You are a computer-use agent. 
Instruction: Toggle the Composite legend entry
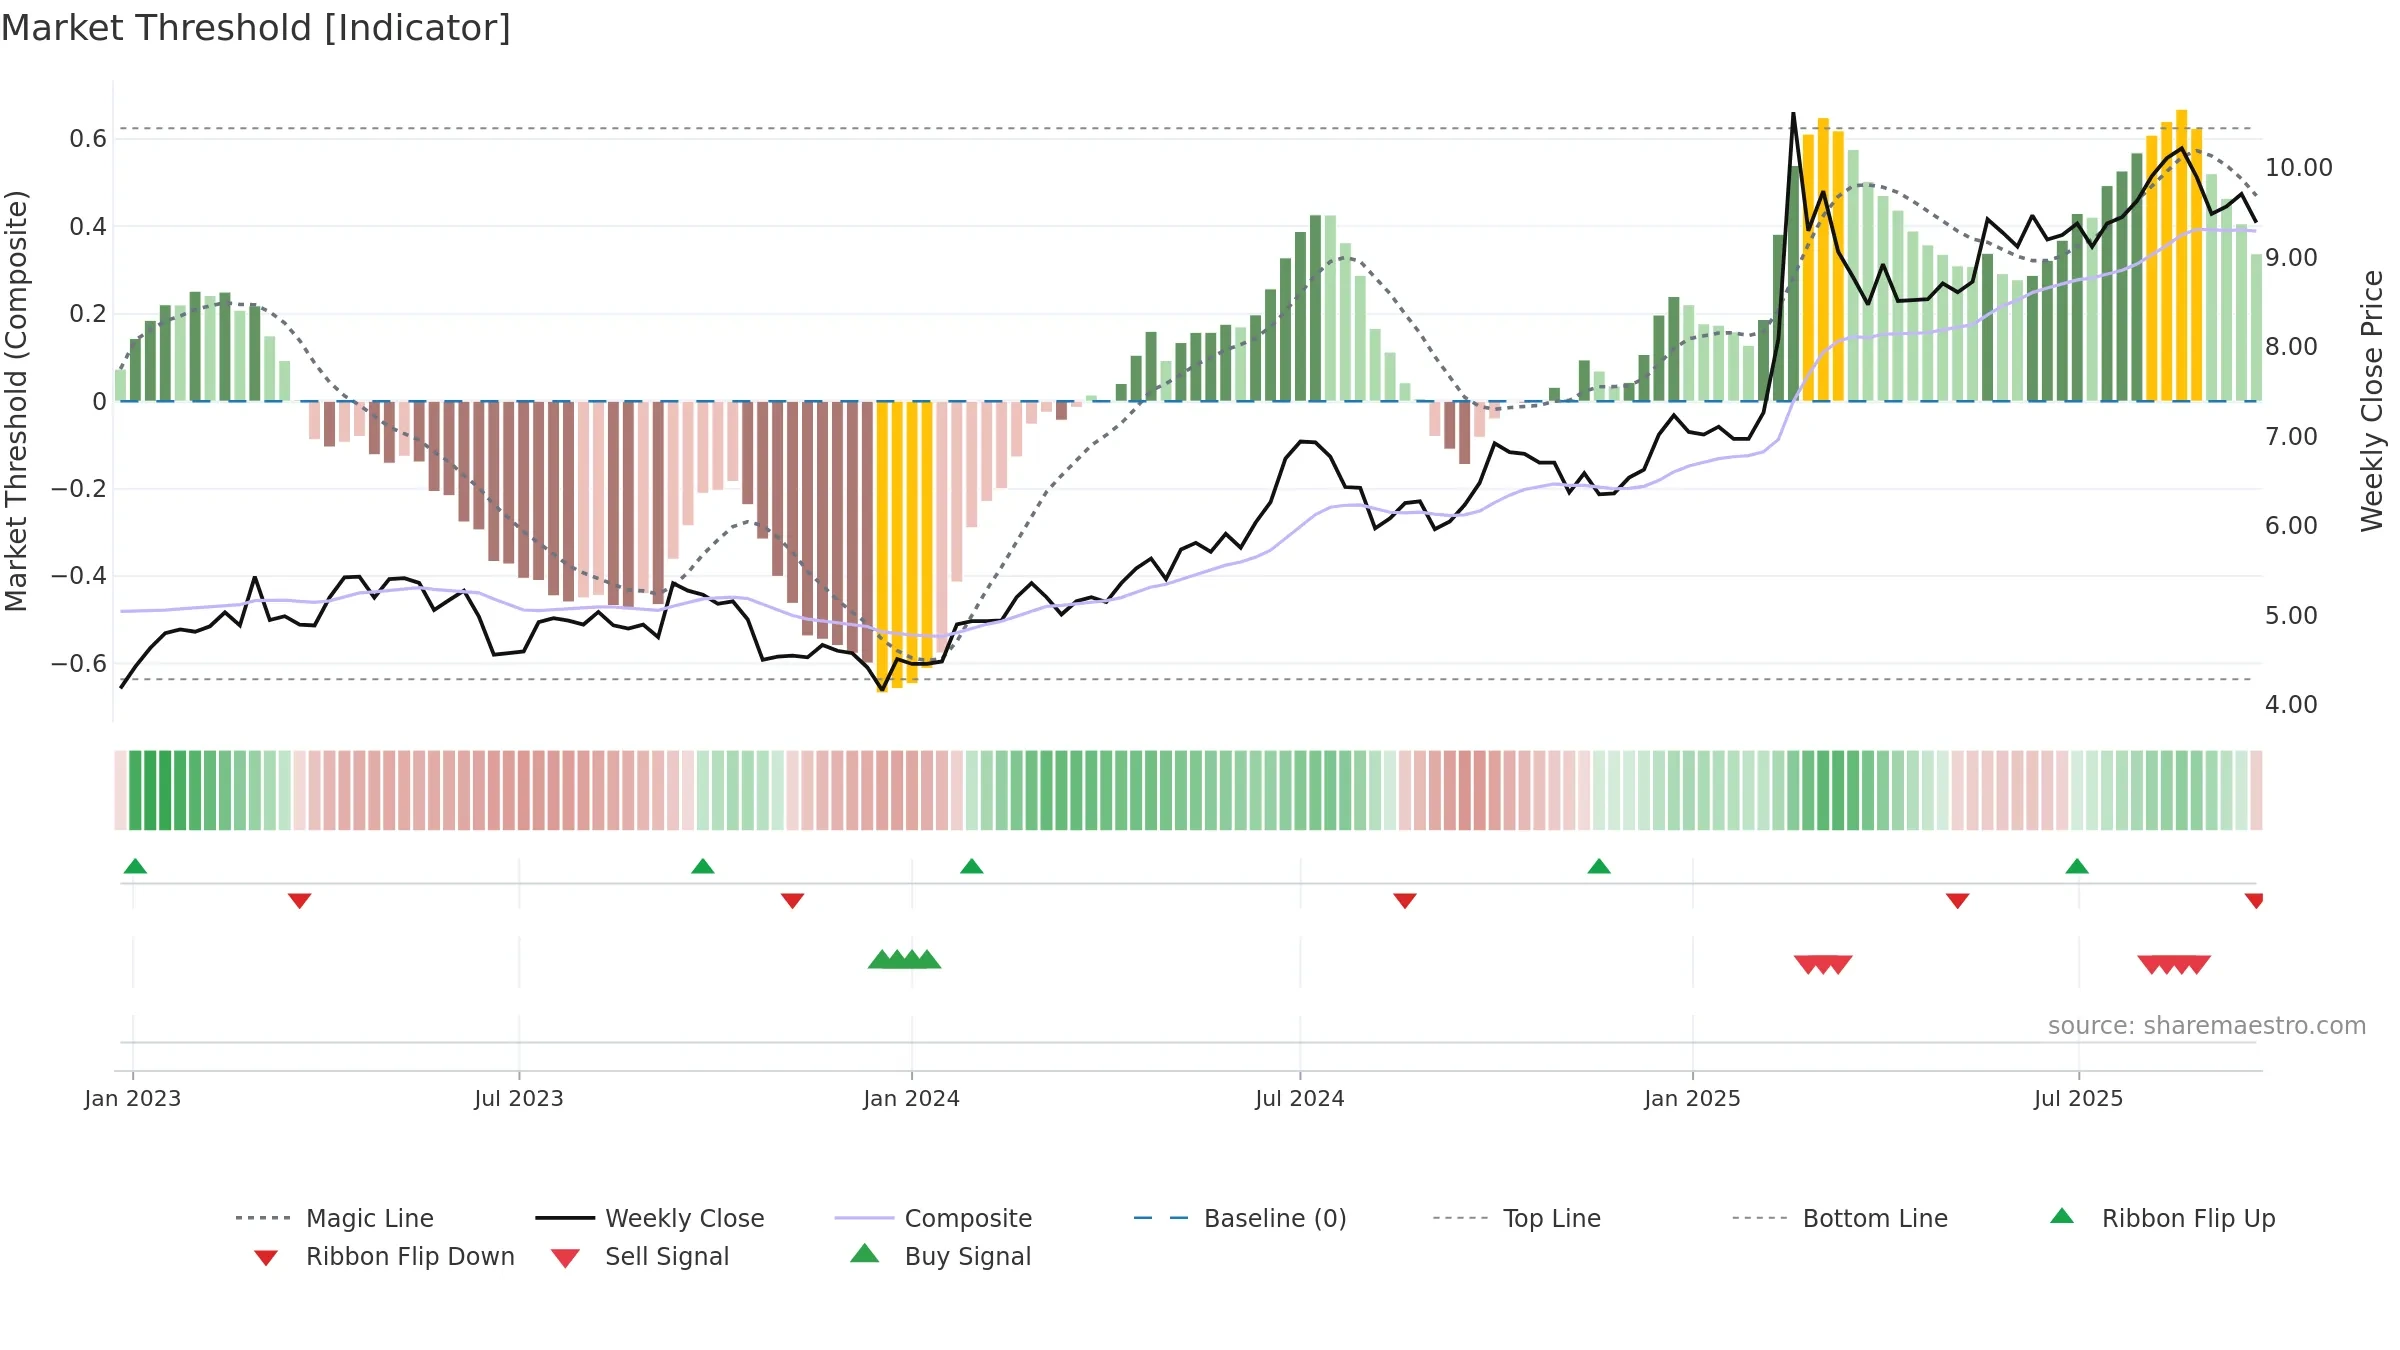click(933, 1218)
